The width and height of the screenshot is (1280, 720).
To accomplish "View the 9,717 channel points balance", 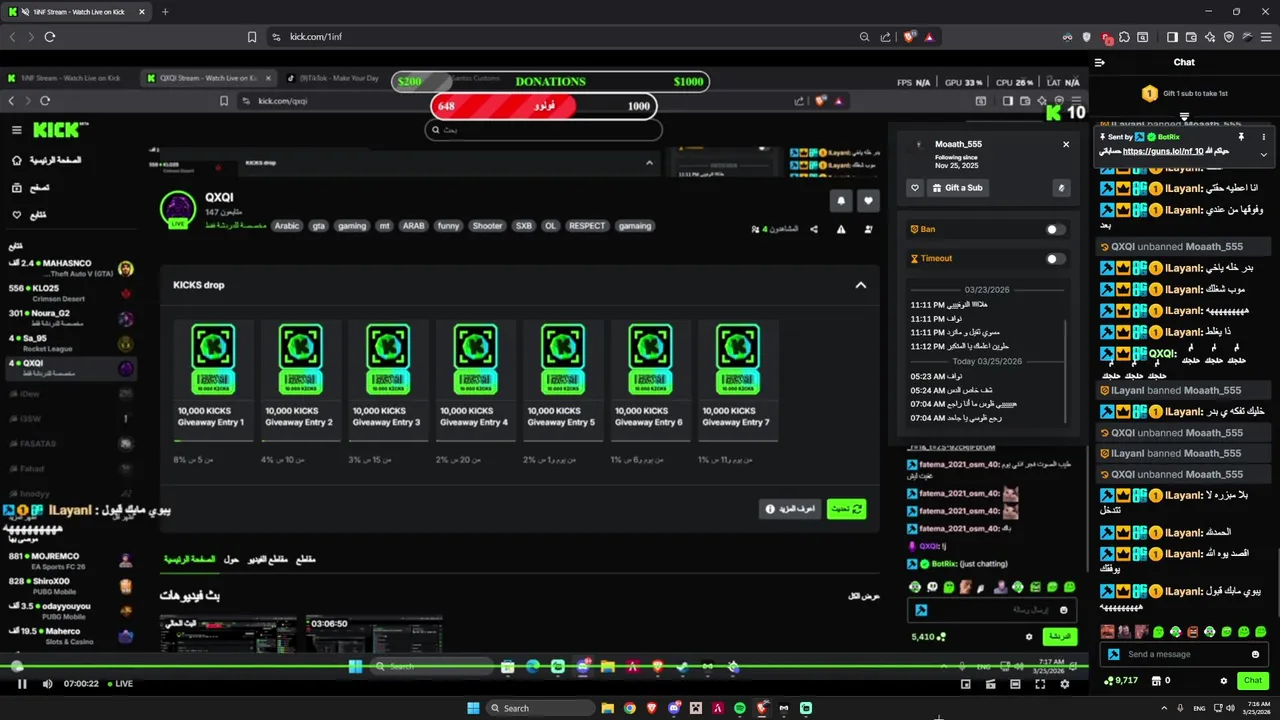I will (x=1121, y=680).
